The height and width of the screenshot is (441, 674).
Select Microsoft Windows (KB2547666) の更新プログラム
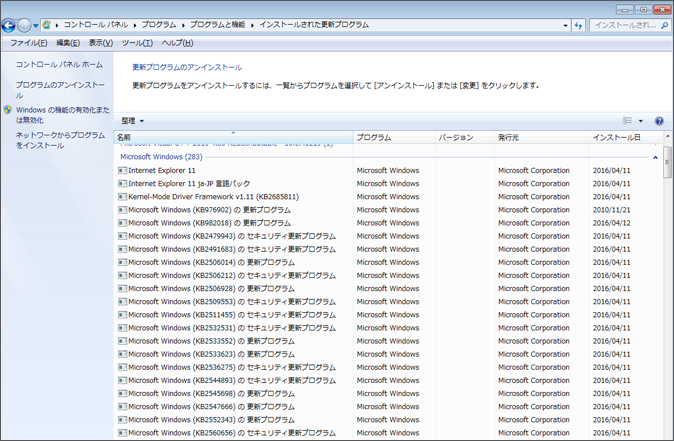(x=211, y=407)
